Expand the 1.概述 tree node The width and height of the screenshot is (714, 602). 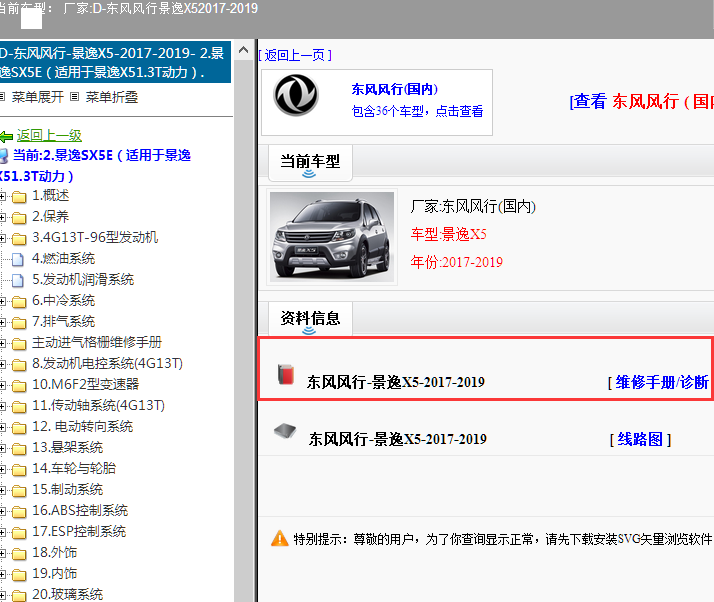click(2, 197)
